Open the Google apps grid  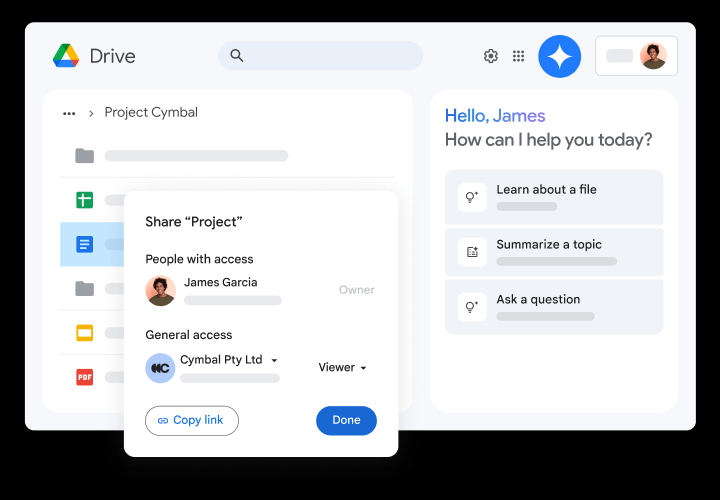click(518, 56)
